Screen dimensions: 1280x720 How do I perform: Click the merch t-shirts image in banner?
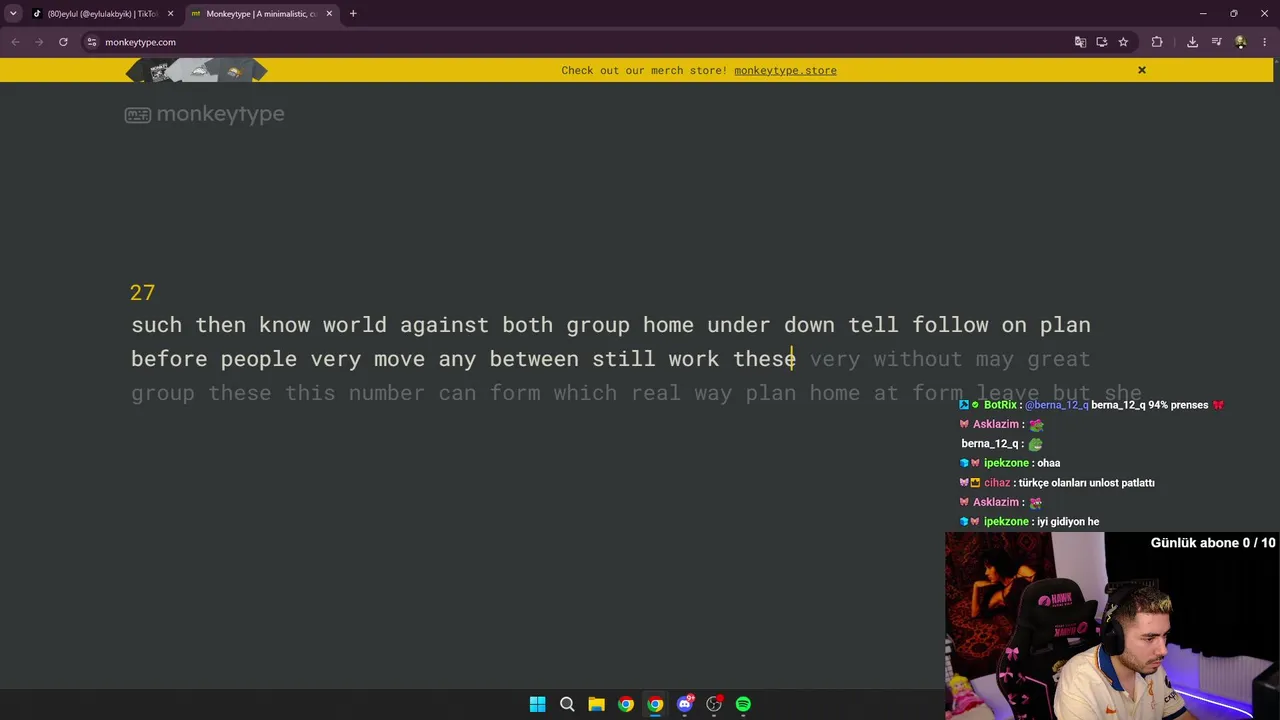click(x=197, y=70)
